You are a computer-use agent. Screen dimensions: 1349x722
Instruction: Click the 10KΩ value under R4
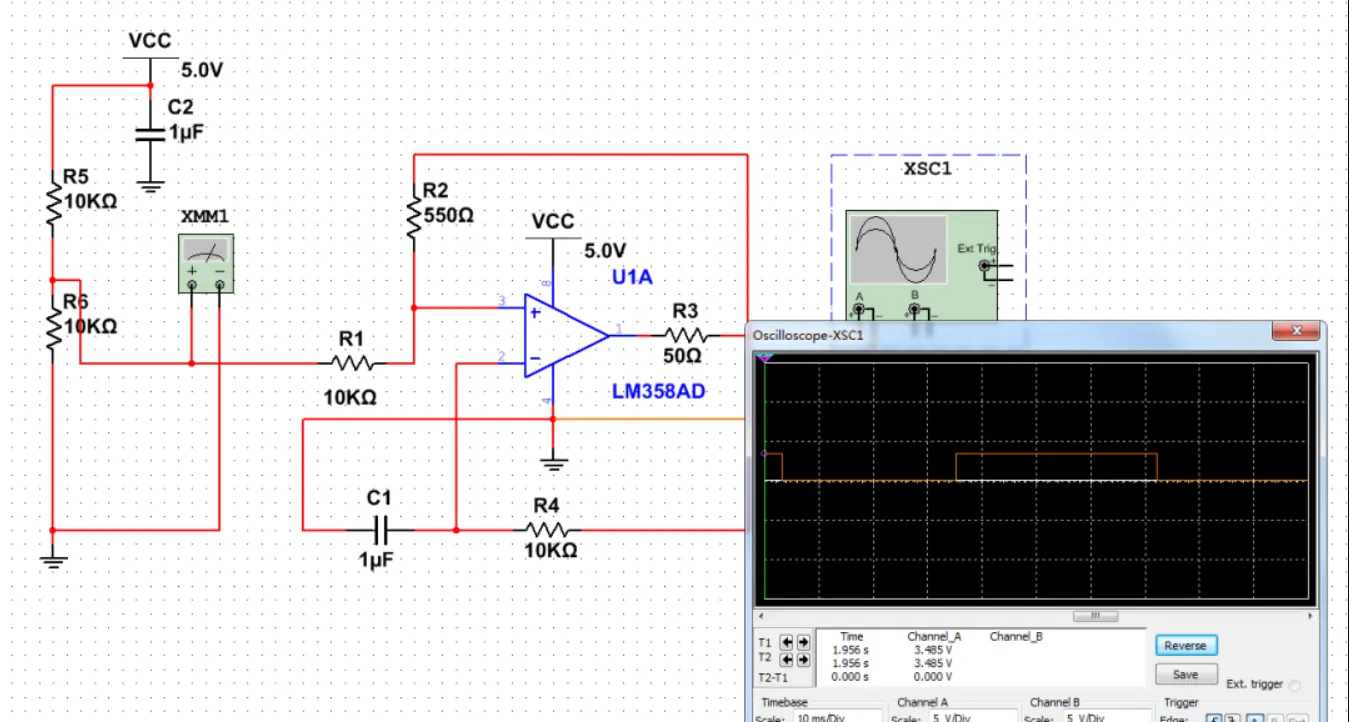[551, 551]
